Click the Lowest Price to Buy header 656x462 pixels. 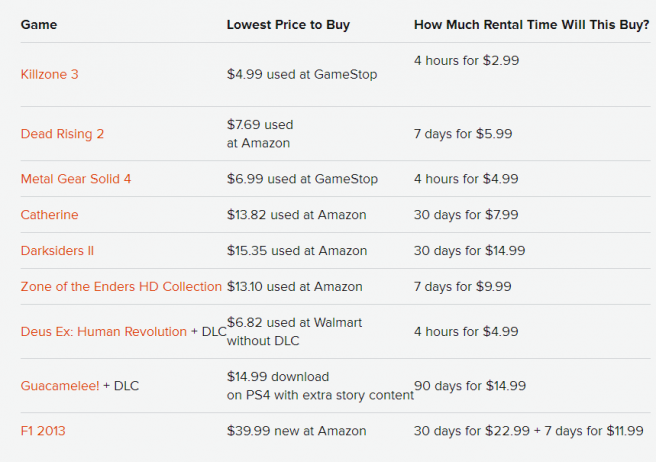(288, 24)
